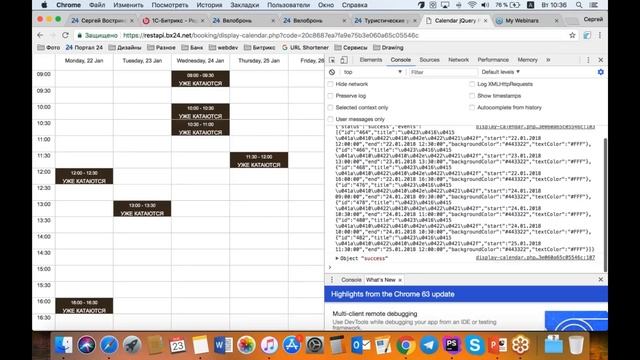Image resolution: width=640 pixels, height=360 pixels.
Task: Switch to the Sources tab
Action: pos(429,60)
